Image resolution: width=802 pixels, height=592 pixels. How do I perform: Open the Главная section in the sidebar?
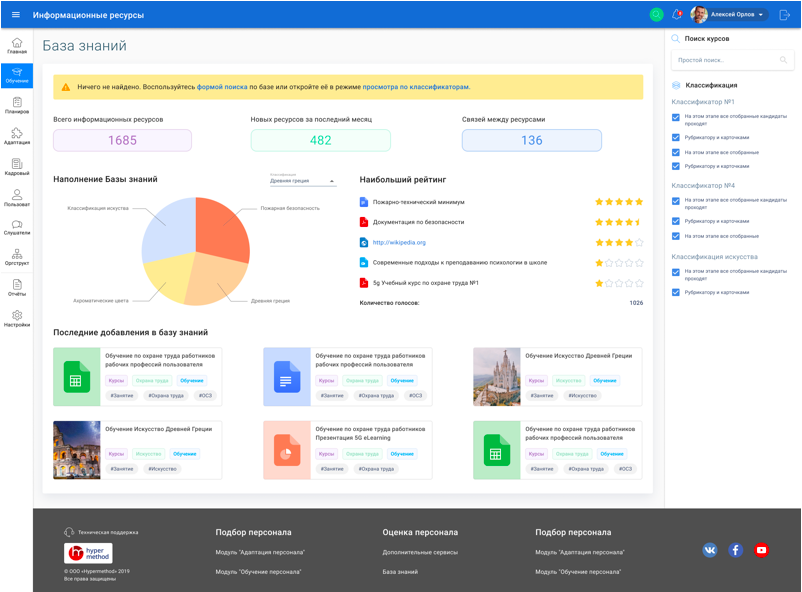point(15,47)
